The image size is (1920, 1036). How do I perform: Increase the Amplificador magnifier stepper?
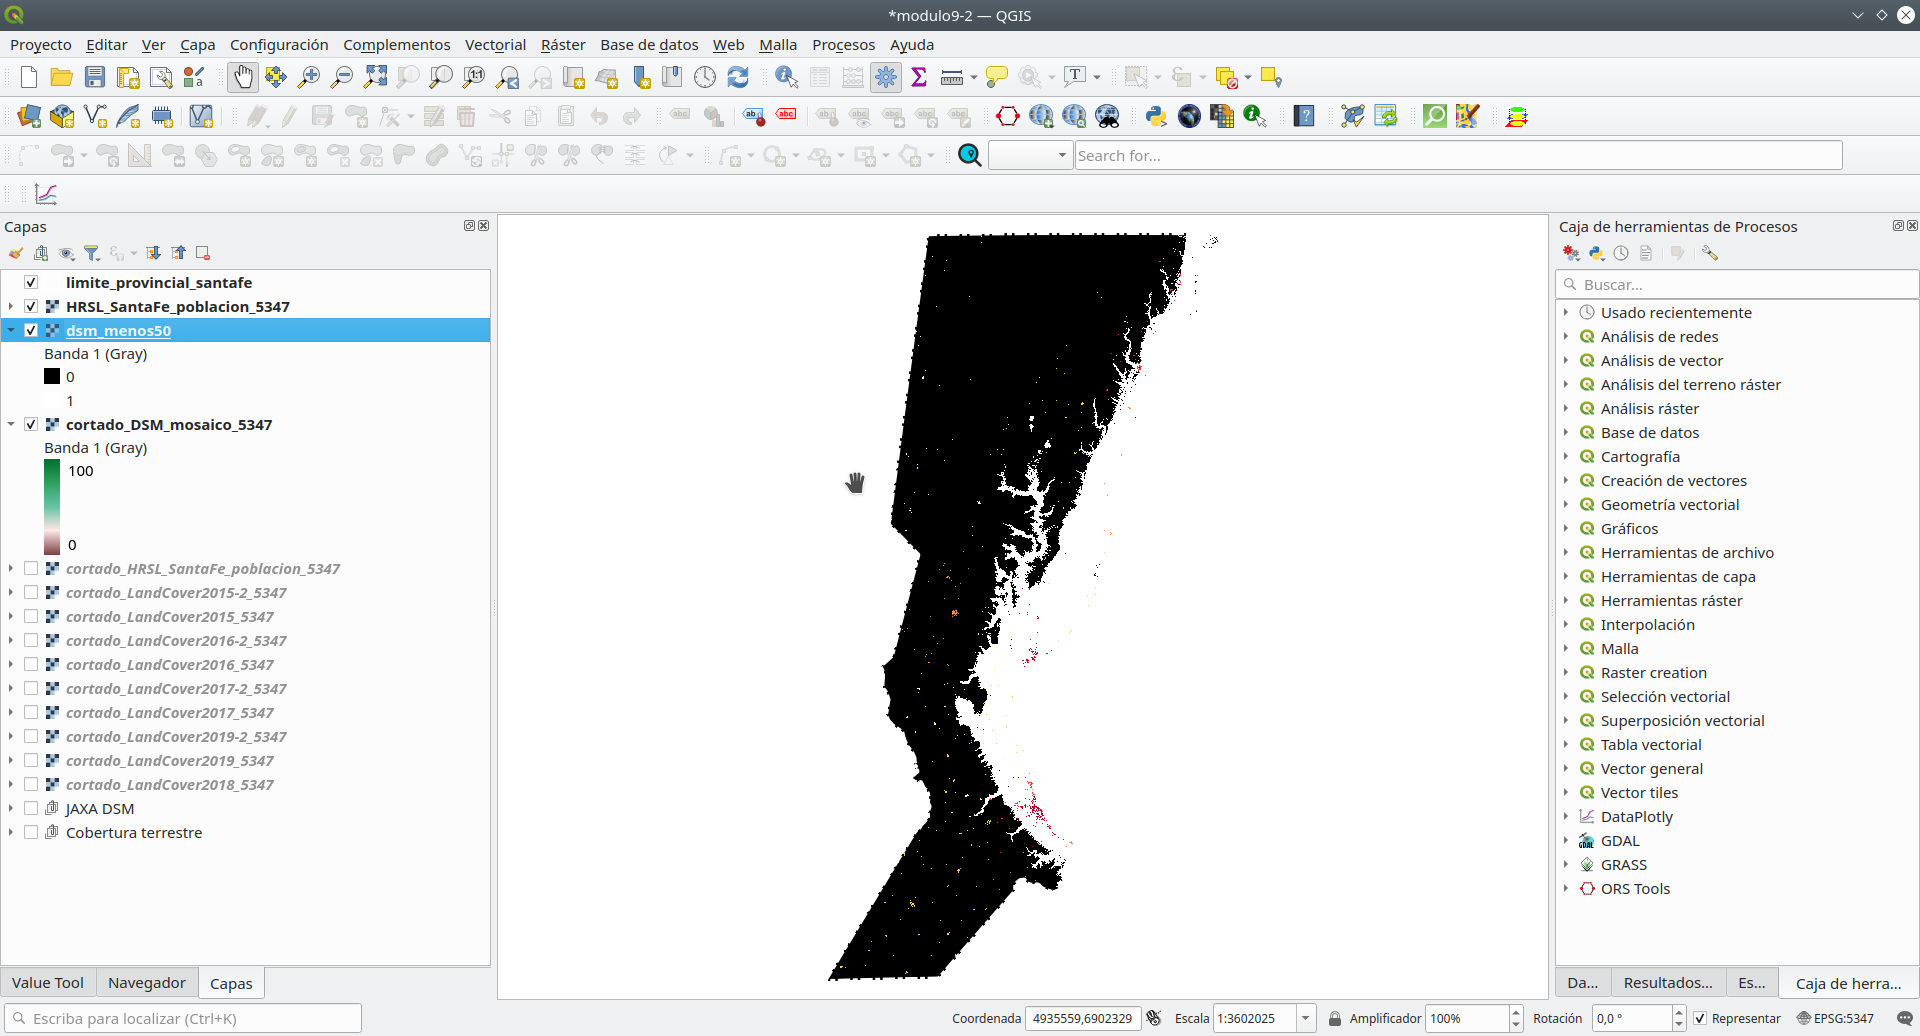point(1516,1012)
